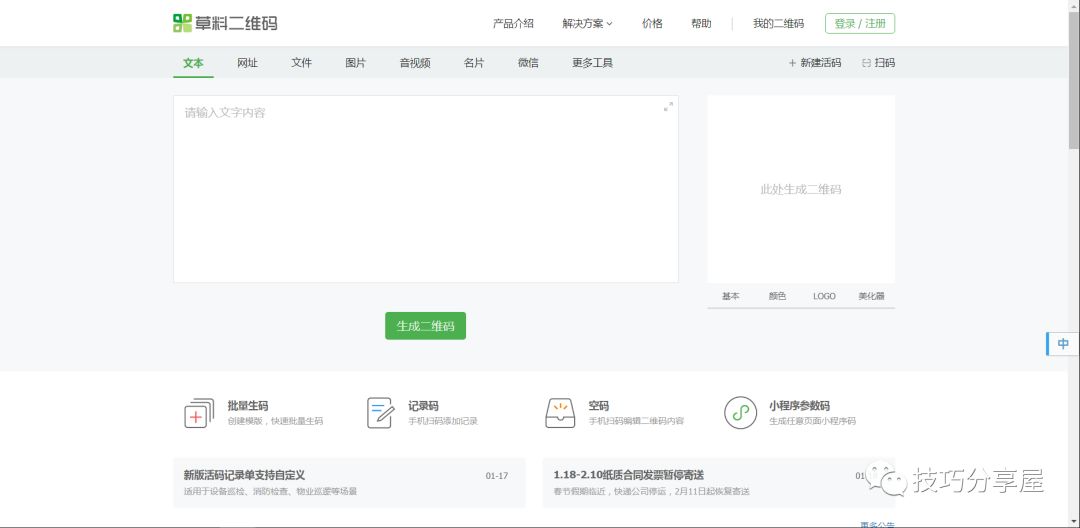Image resolution: width=1080 pixels, height=528 pixels.
Task: Click into the 请输入文字内容 text area
Action: [x=426, y=189]
